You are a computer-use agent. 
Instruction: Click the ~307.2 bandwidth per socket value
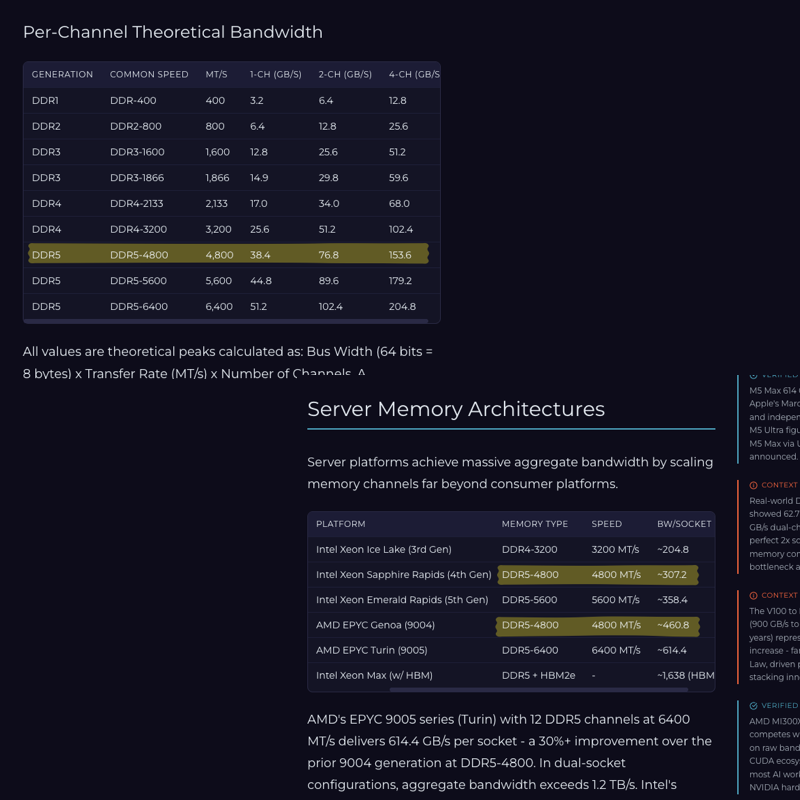tap(671, 574)
